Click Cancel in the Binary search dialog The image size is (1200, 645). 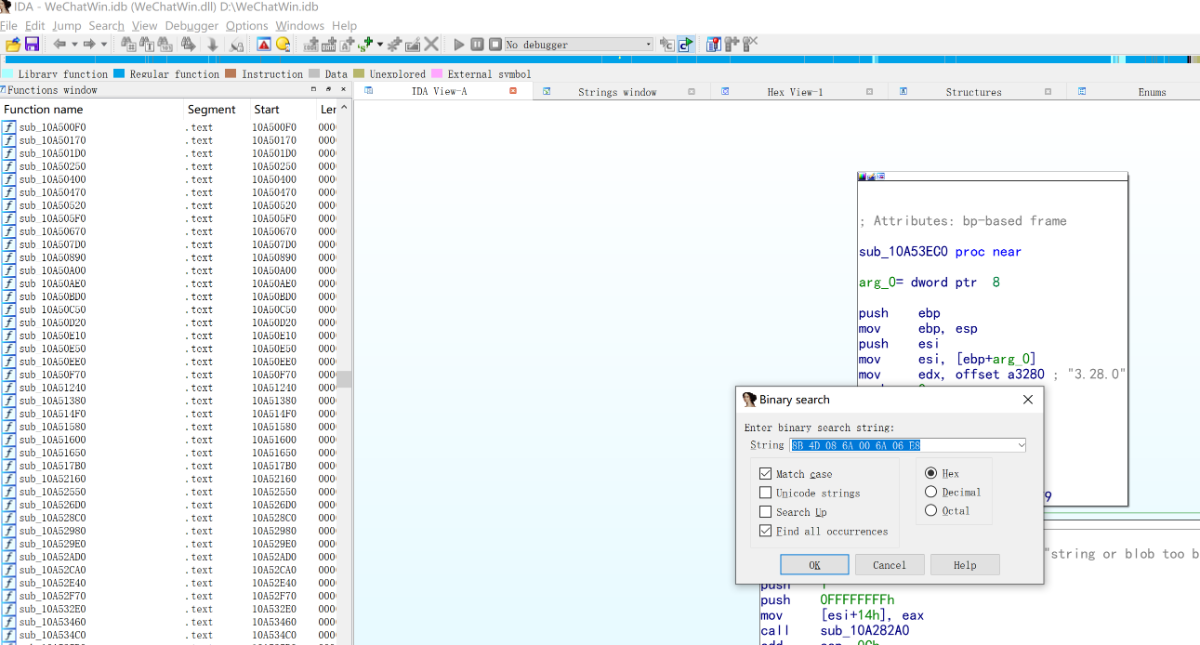[x=889, y=565]
